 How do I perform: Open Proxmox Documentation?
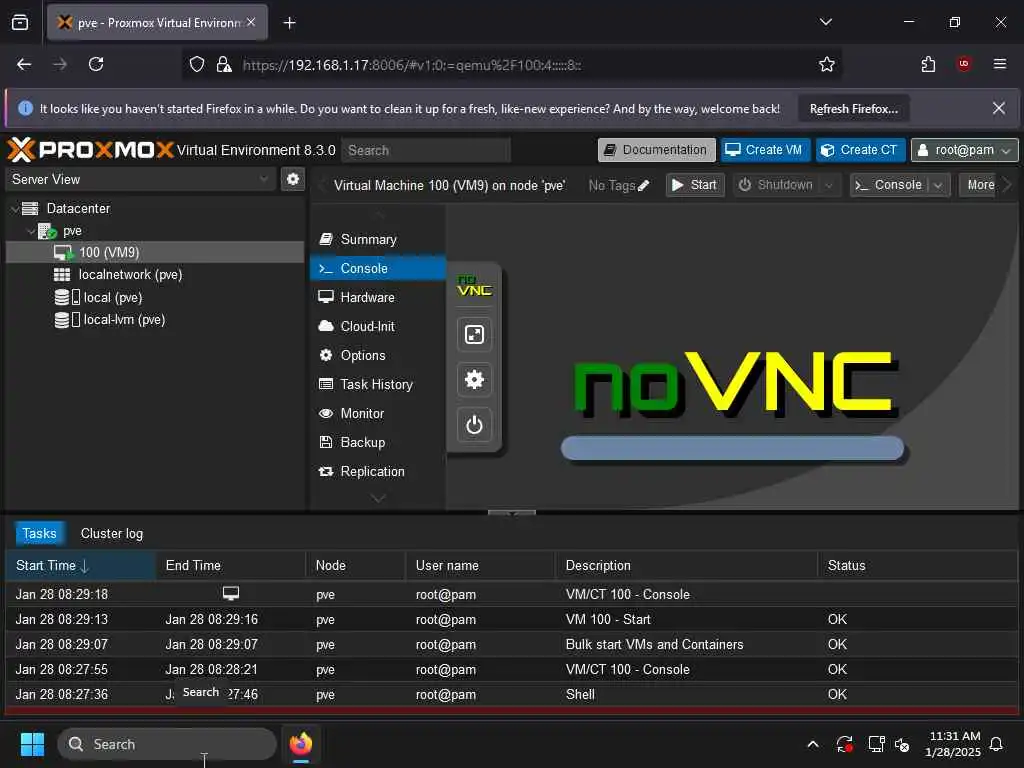(656, 150)
